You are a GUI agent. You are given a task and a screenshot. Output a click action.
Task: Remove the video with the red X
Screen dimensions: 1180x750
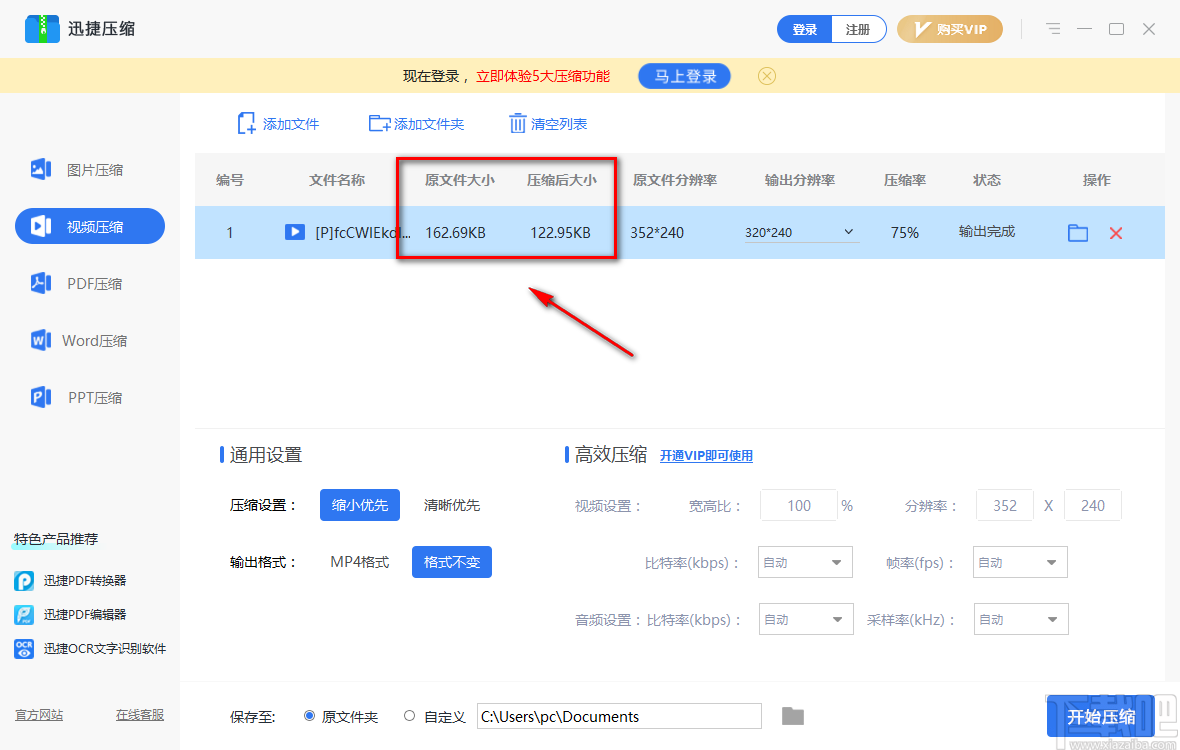1115,232
